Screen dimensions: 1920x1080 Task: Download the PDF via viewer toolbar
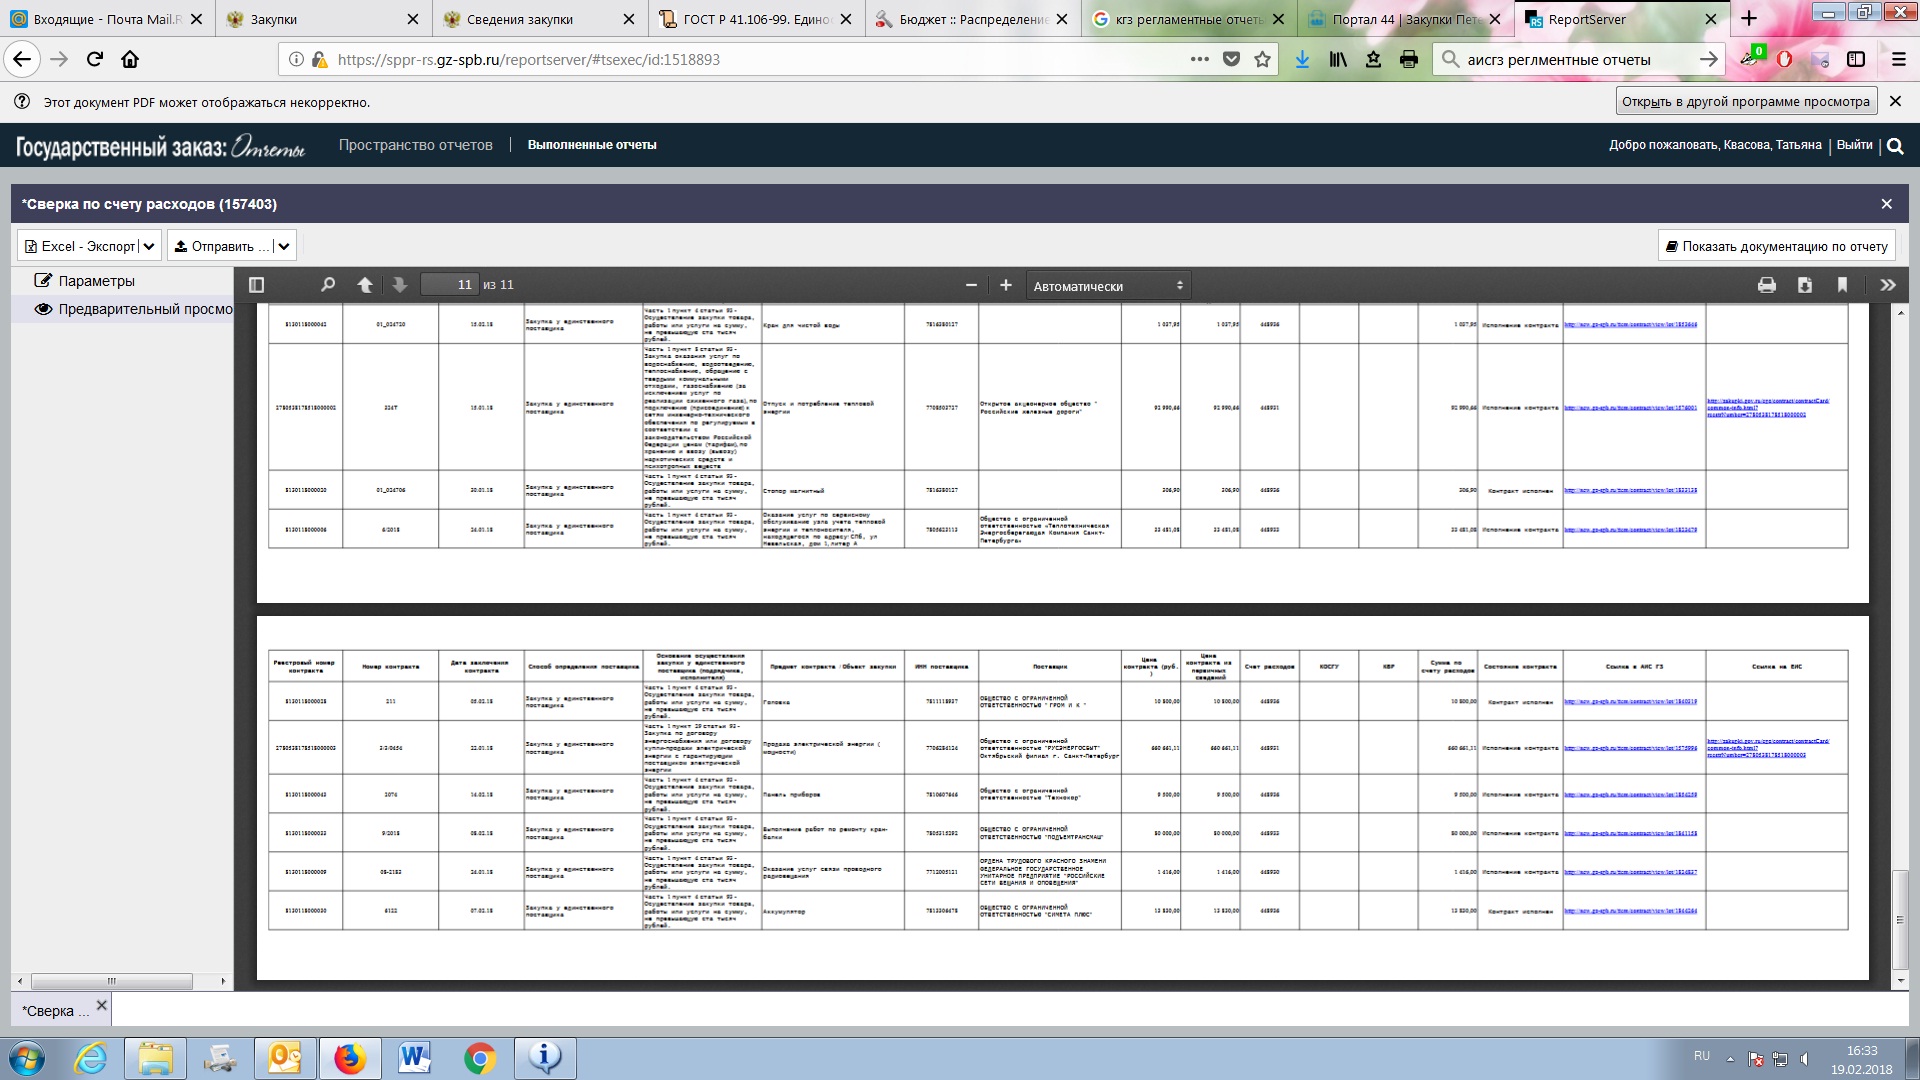click(1804, 285)
